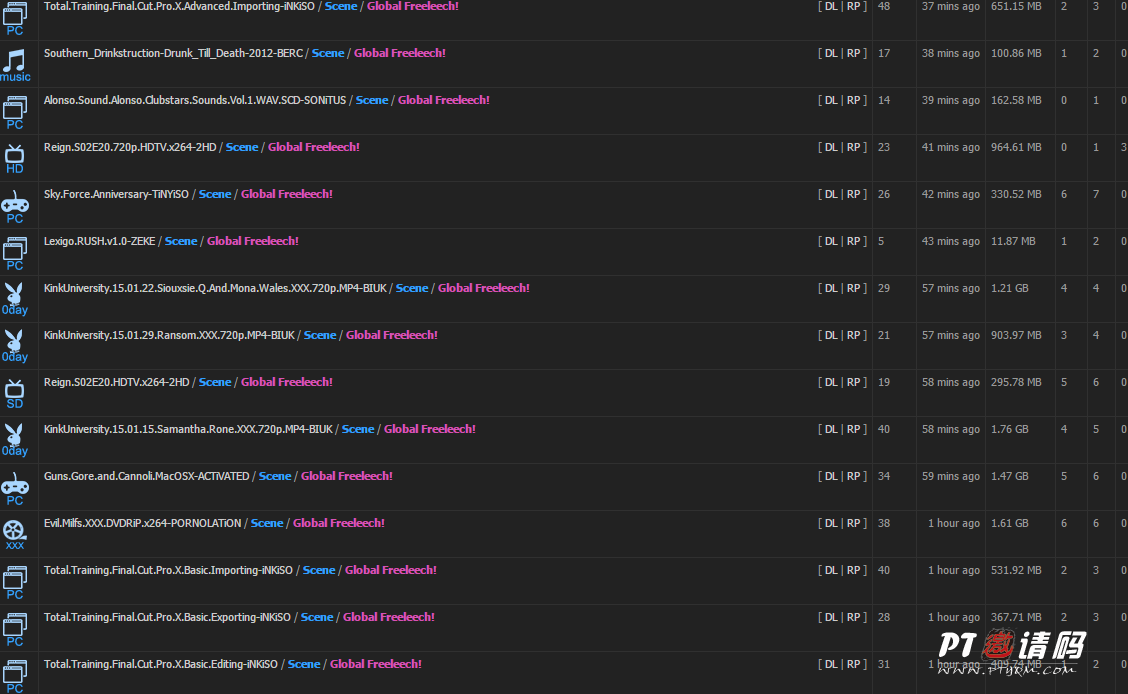Open Total.Training.Final.Cut.Pro.X.Basic.Editing-iNKiSO torrent
This screenshot has height=694, width=1128.
tap(161, 664)
